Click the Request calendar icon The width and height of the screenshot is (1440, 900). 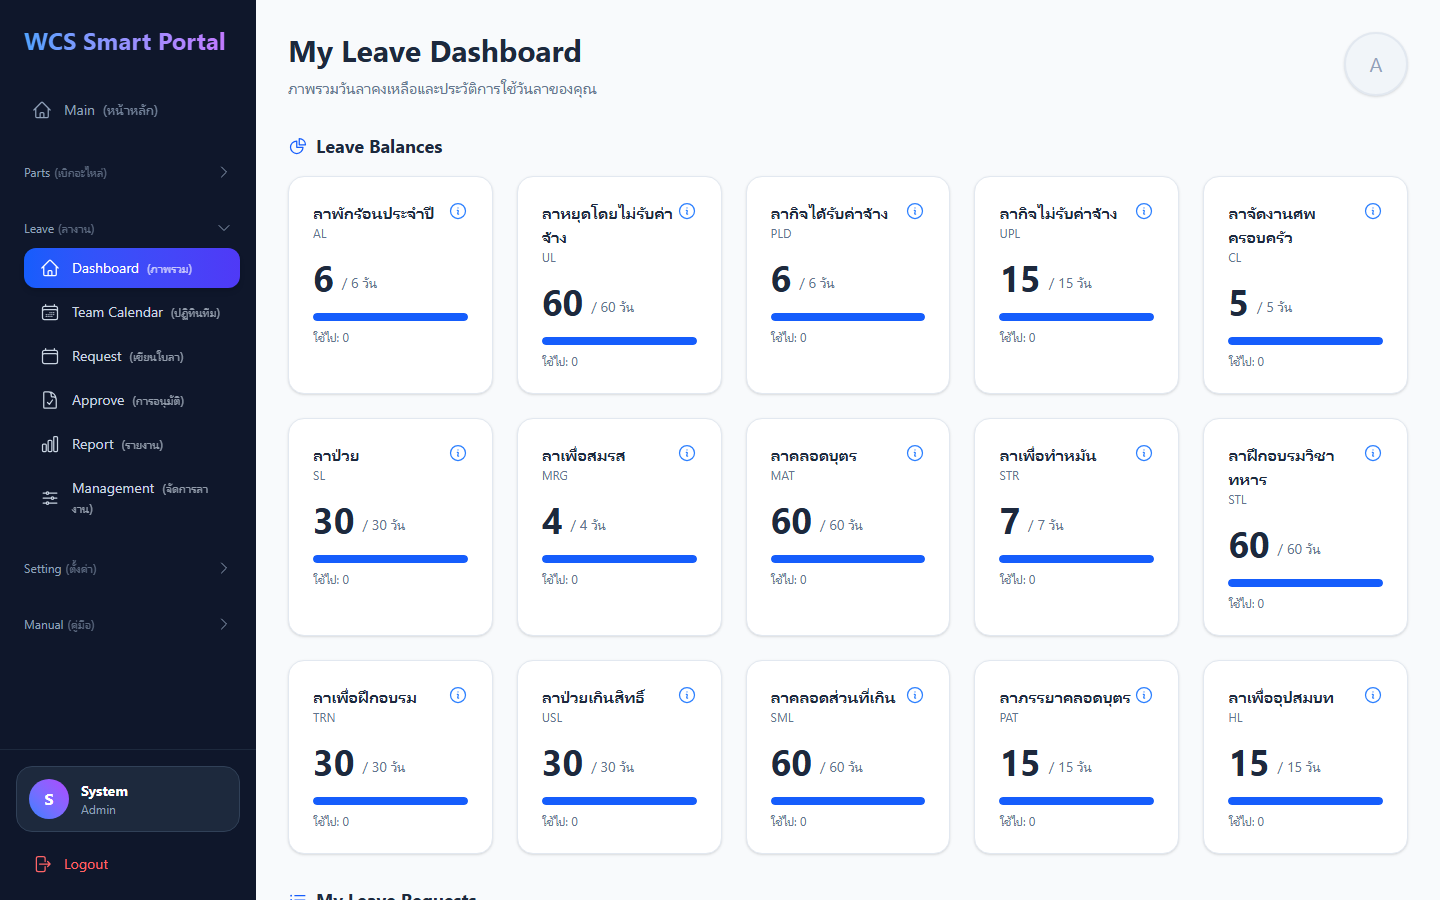coord(50,357)
